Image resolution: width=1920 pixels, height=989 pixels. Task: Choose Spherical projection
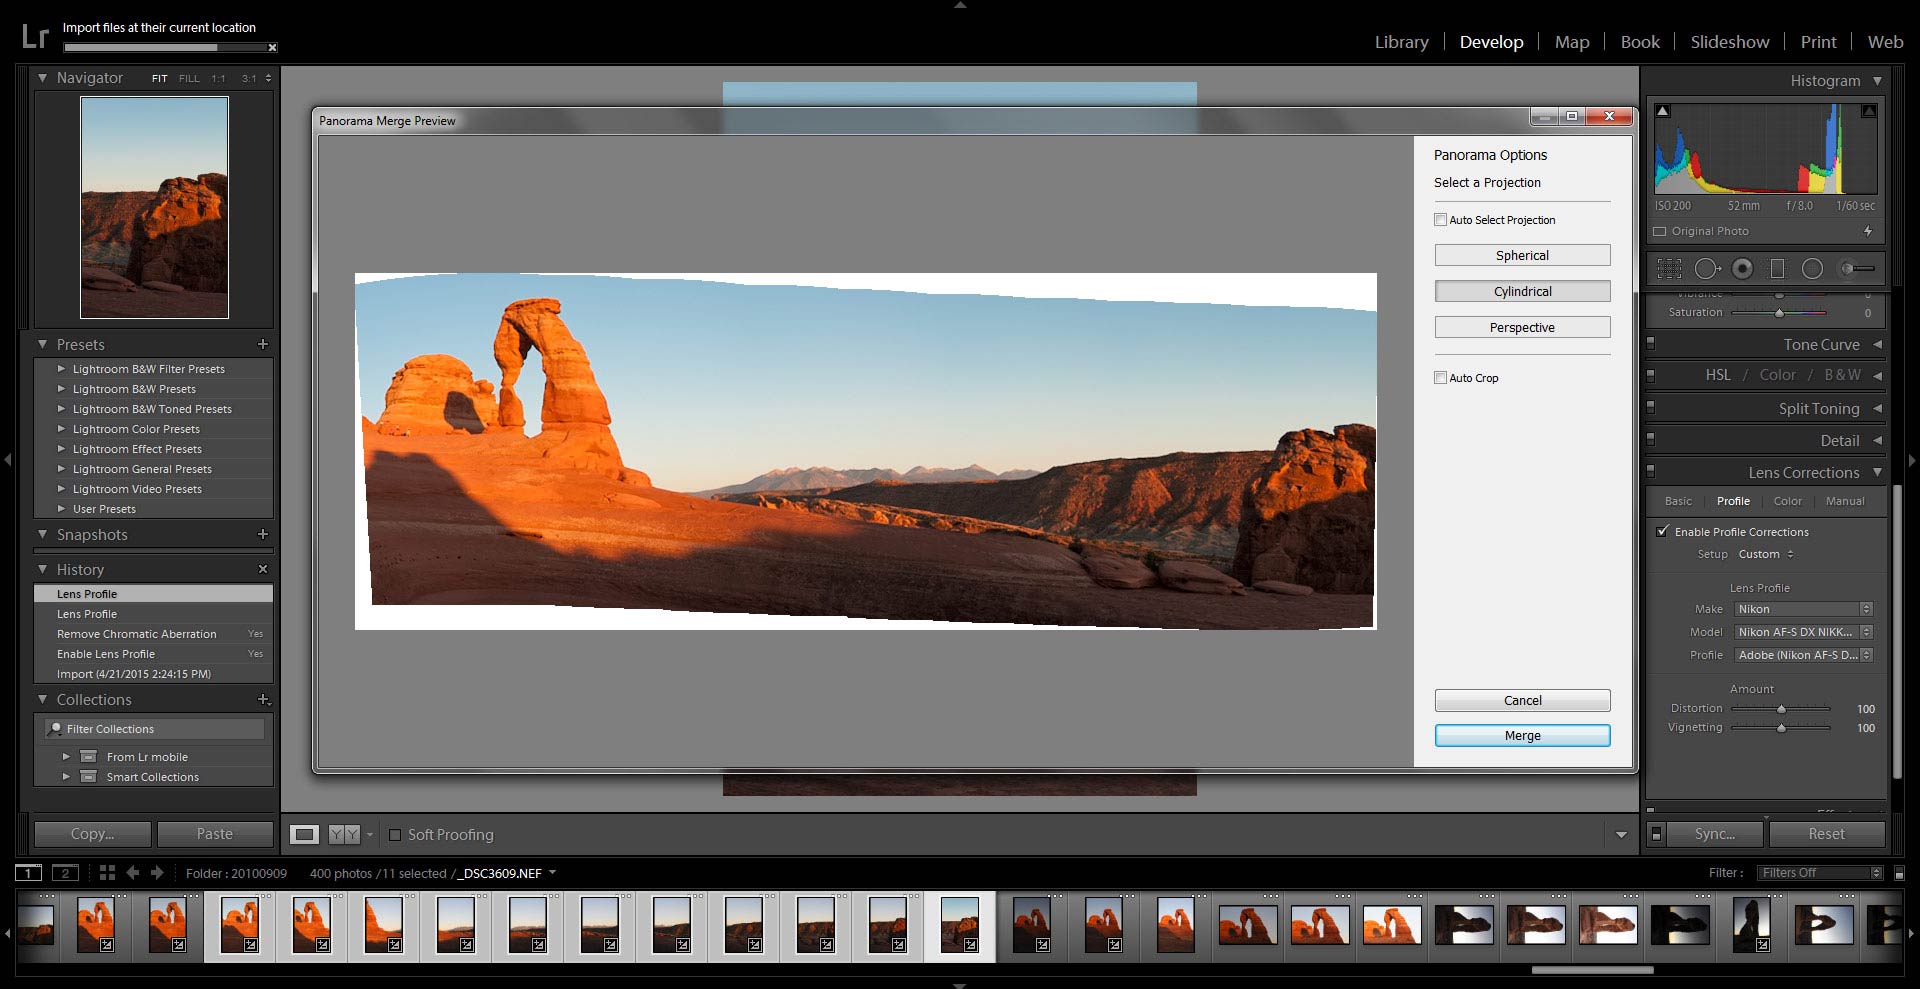pyautogui.click(x=1522, y=255)
